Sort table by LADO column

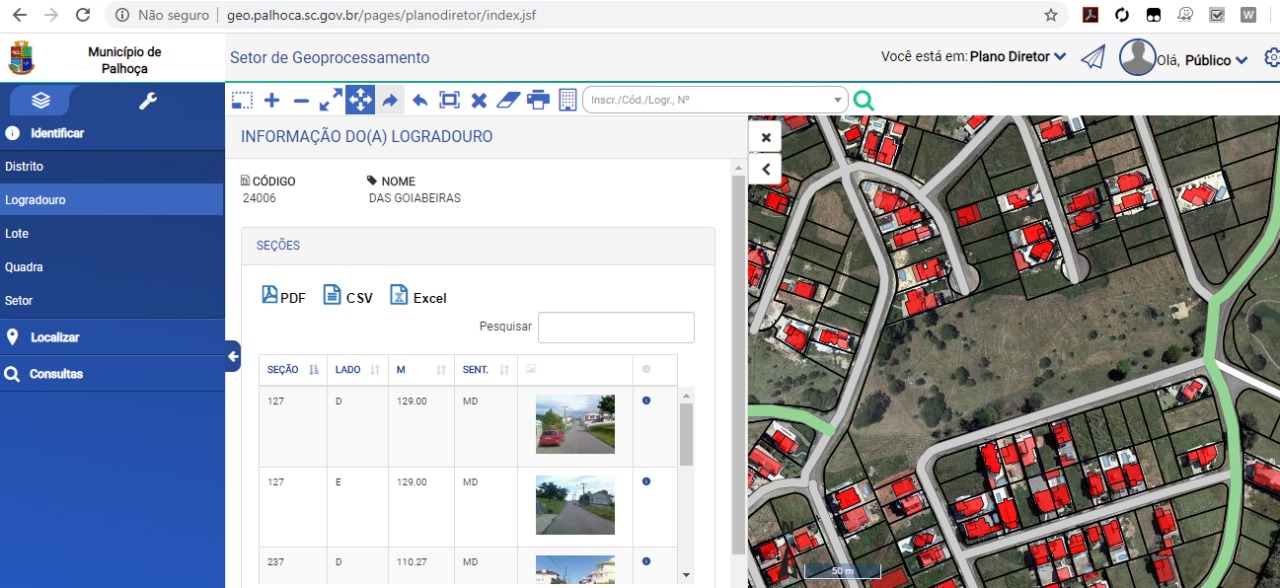tap(358, 370)
